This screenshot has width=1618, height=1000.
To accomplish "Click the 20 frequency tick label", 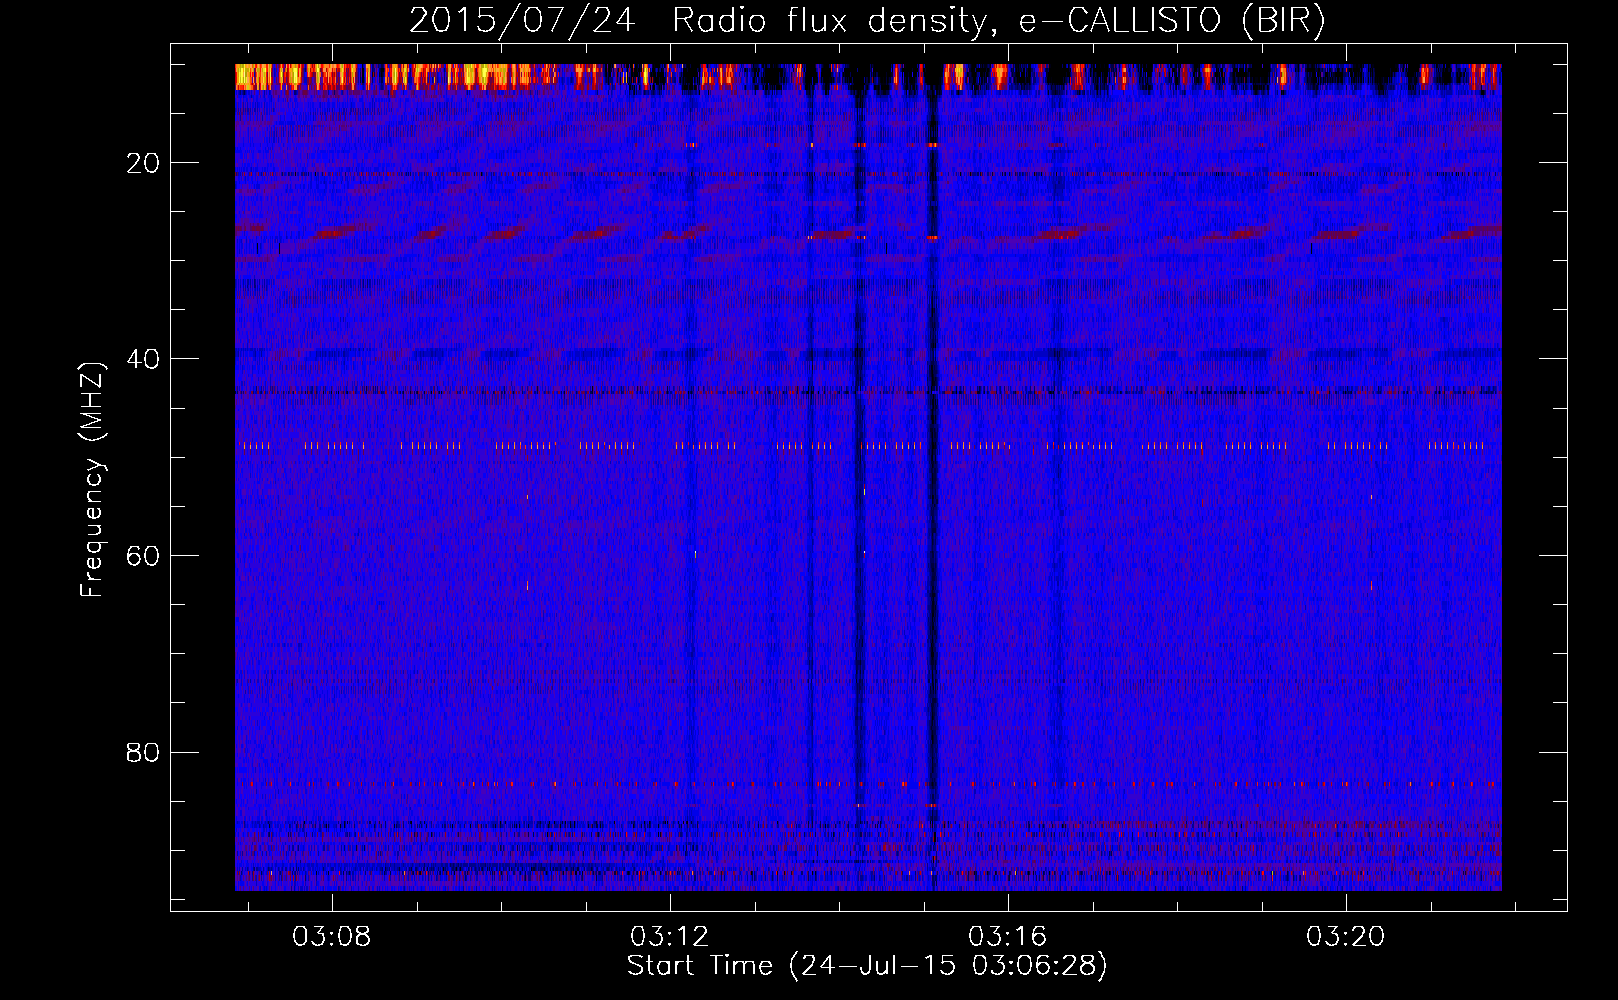I will coord(143,163).
